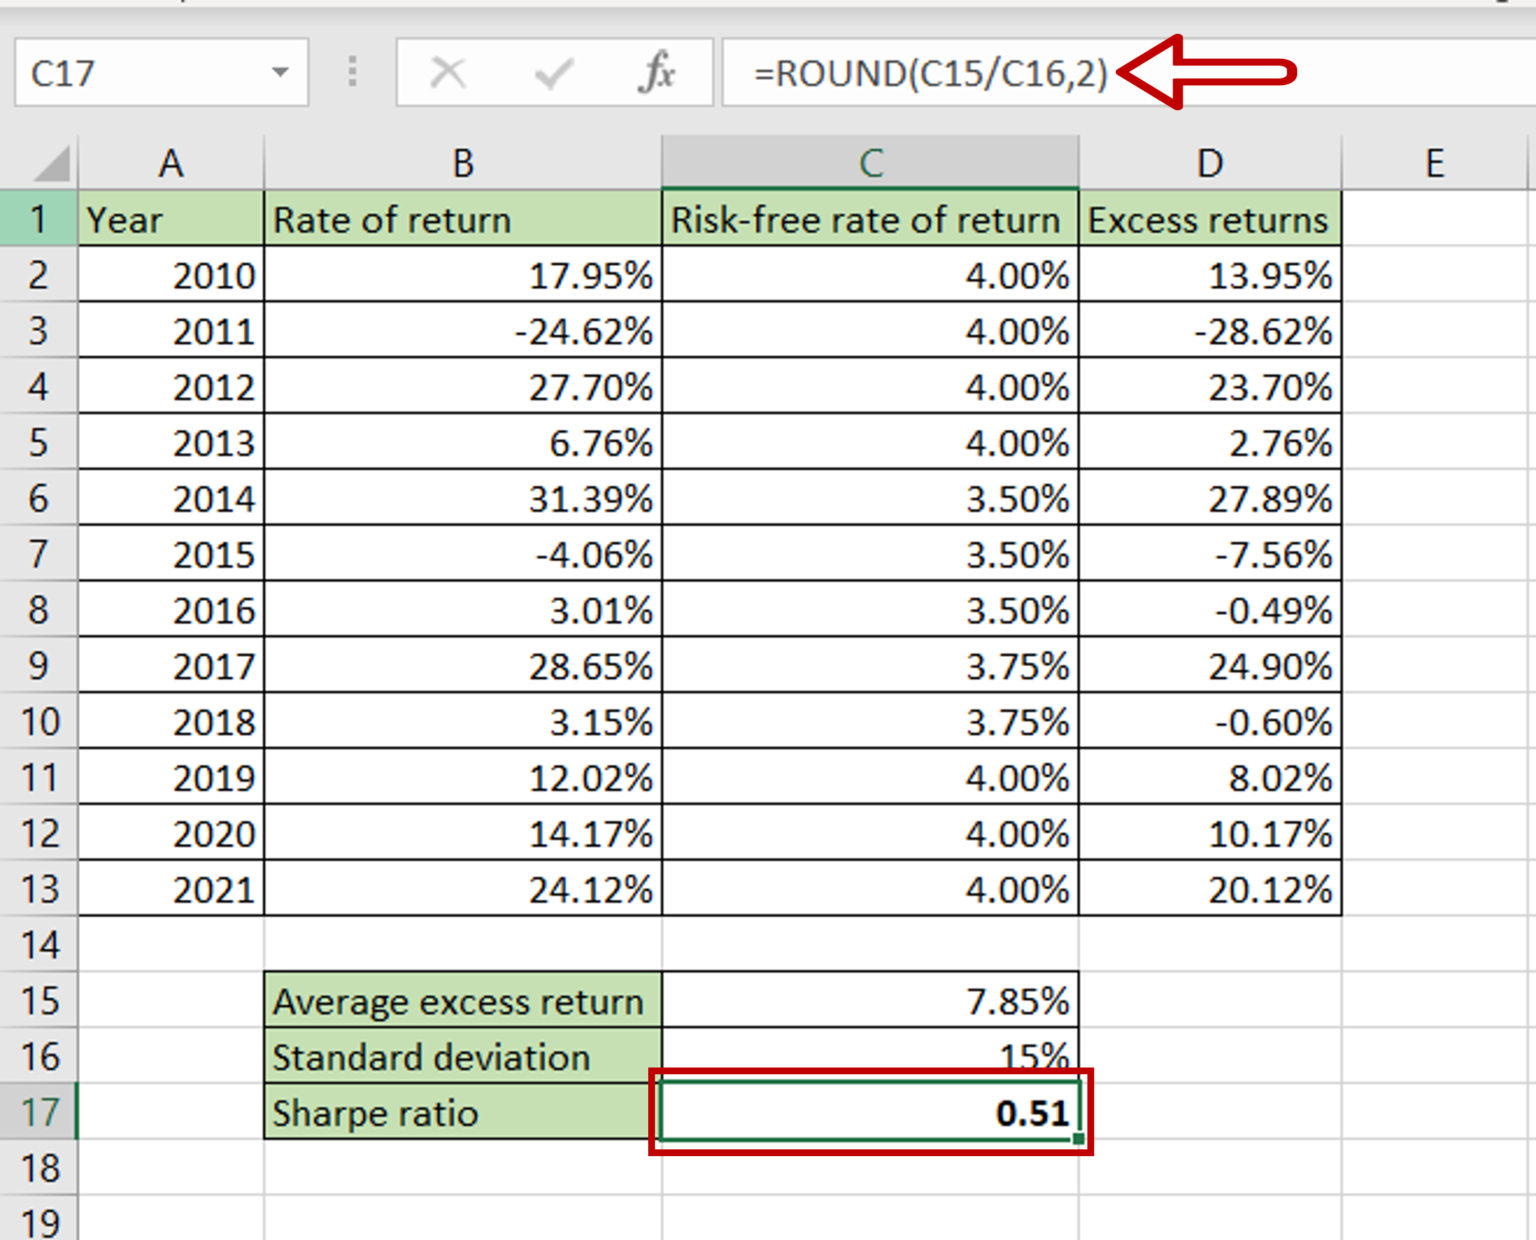Select row header 17
The width and height of the screenshot is (1536, 1240).
coord(40,1112)
